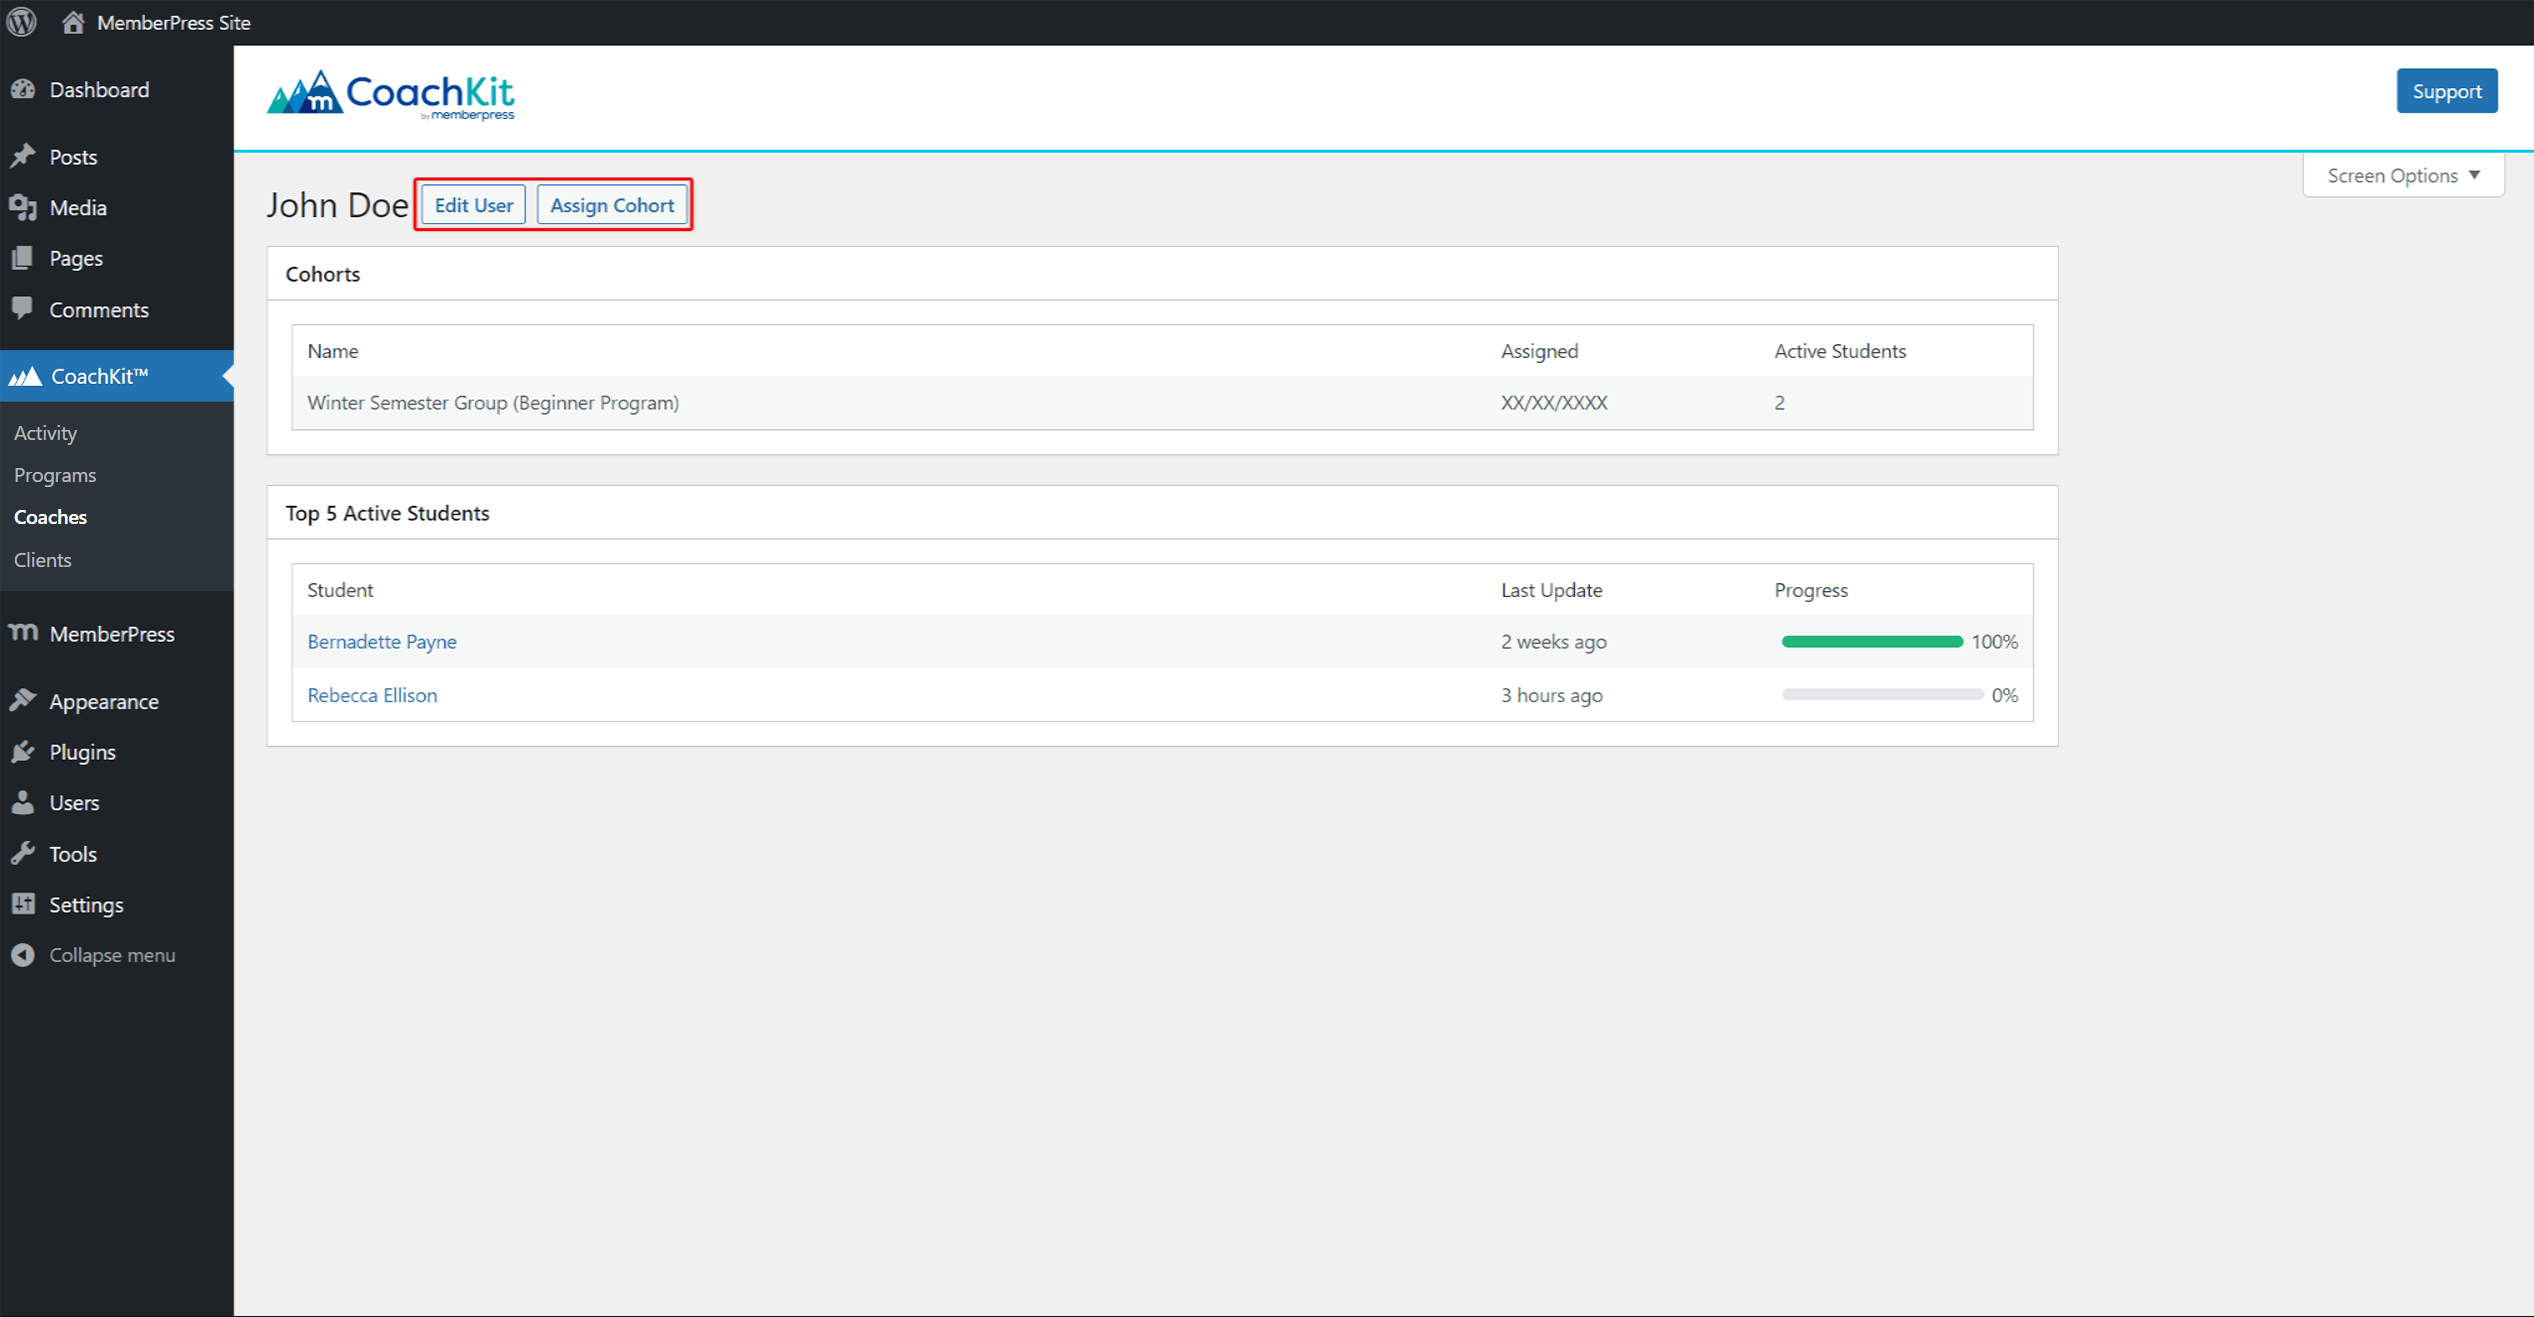Click the Bernadette Payne student link

click(380, 640)
